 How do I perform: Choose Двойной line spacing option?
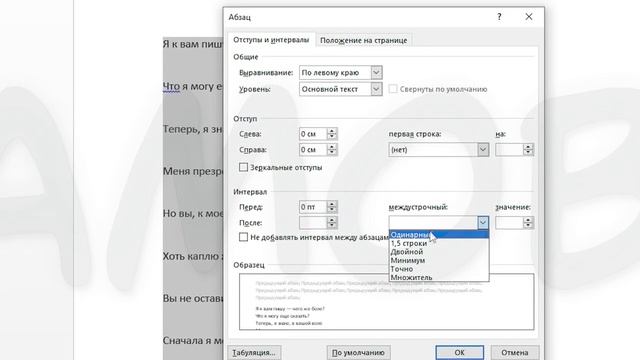pos(439,252)
